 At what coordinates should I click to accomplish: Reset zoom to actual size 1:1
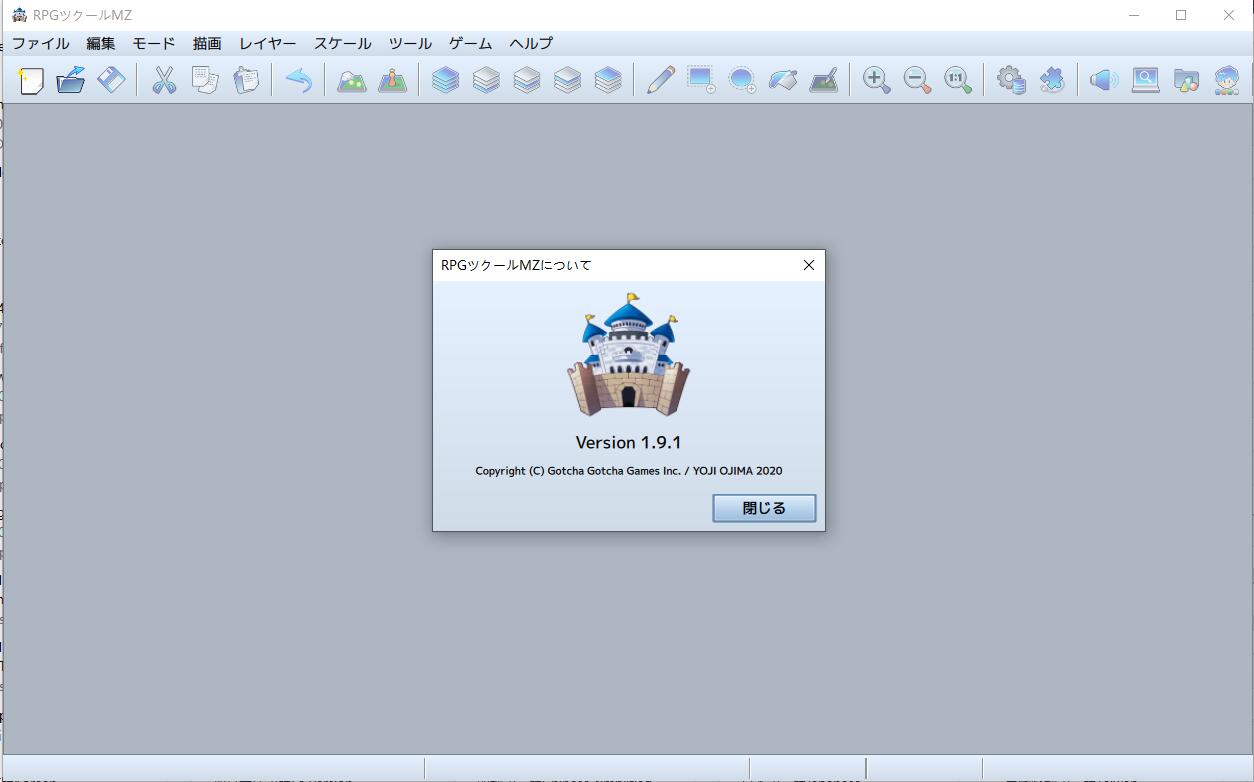pyautogui.click(x=958, y=80)
